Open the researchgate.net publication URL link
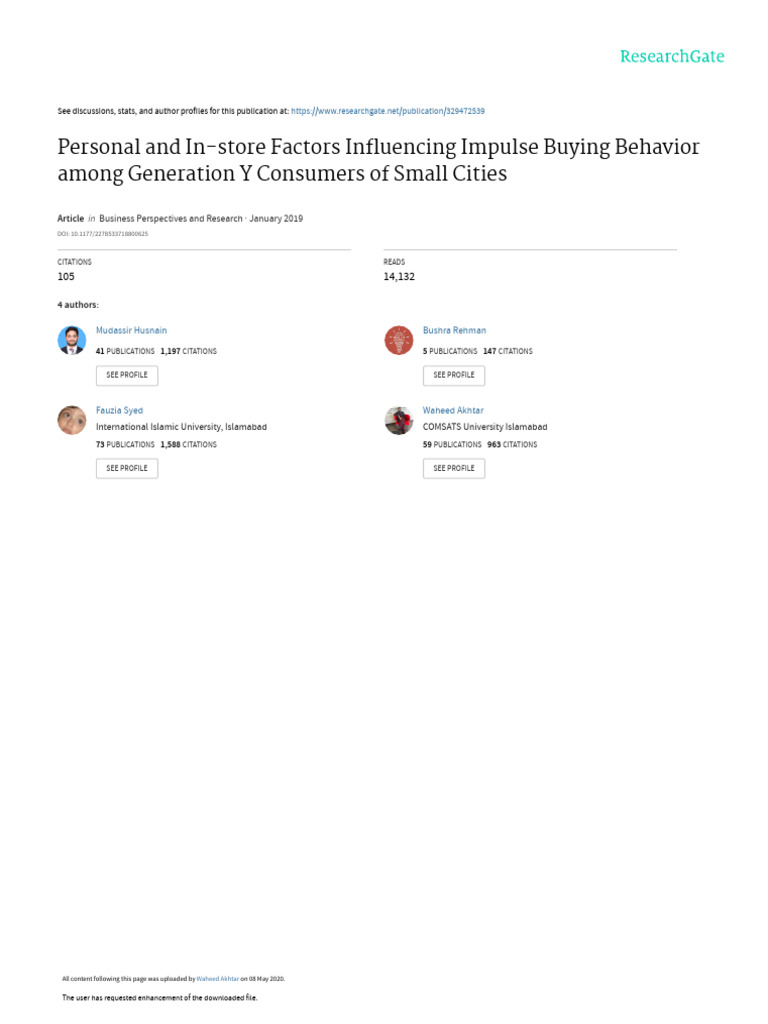Image resolution: width=768 pixels, height=1024 pixels. 388,111
